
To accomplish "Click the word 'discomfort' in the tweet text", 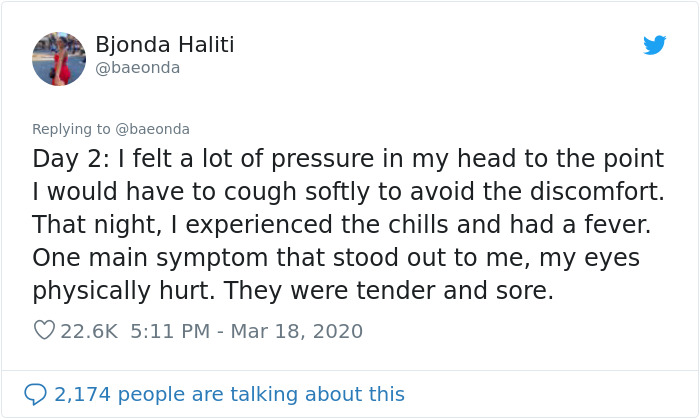I will pos(595,191).
